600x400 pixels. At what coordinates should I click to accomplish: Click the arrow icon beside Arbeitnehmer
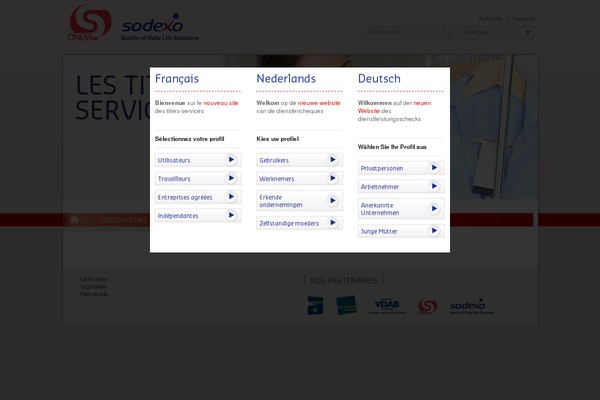[x=434, y=186]
